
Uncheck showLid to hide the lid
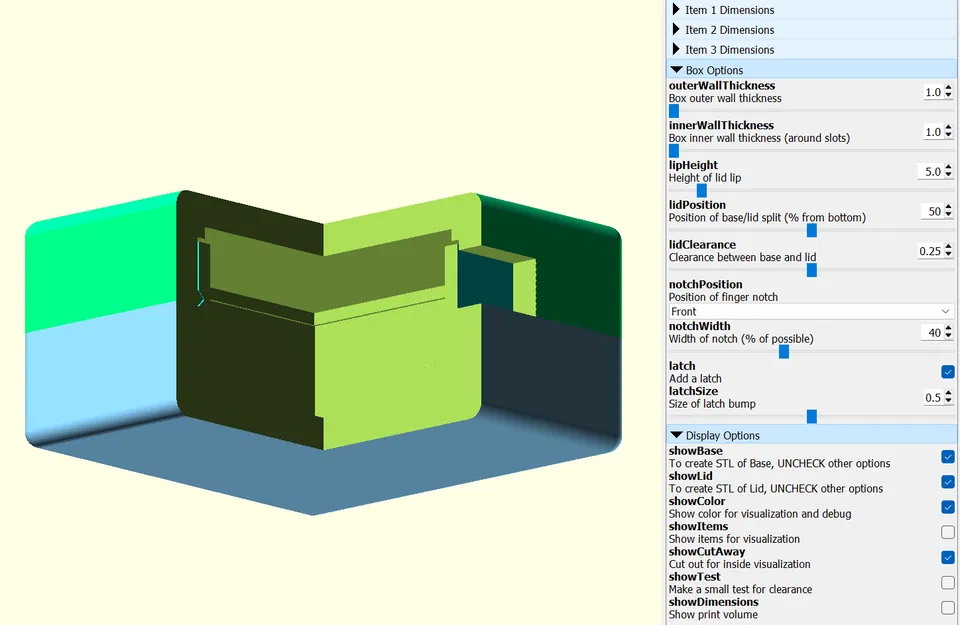click(947, 482)
